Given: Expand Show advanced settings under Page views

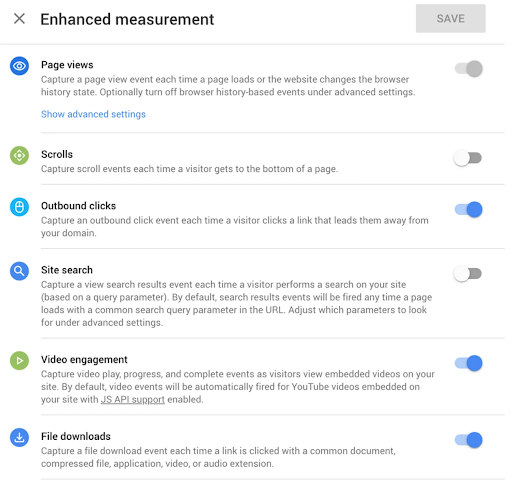Looking at the screenshot, I should tap(93, 114).
